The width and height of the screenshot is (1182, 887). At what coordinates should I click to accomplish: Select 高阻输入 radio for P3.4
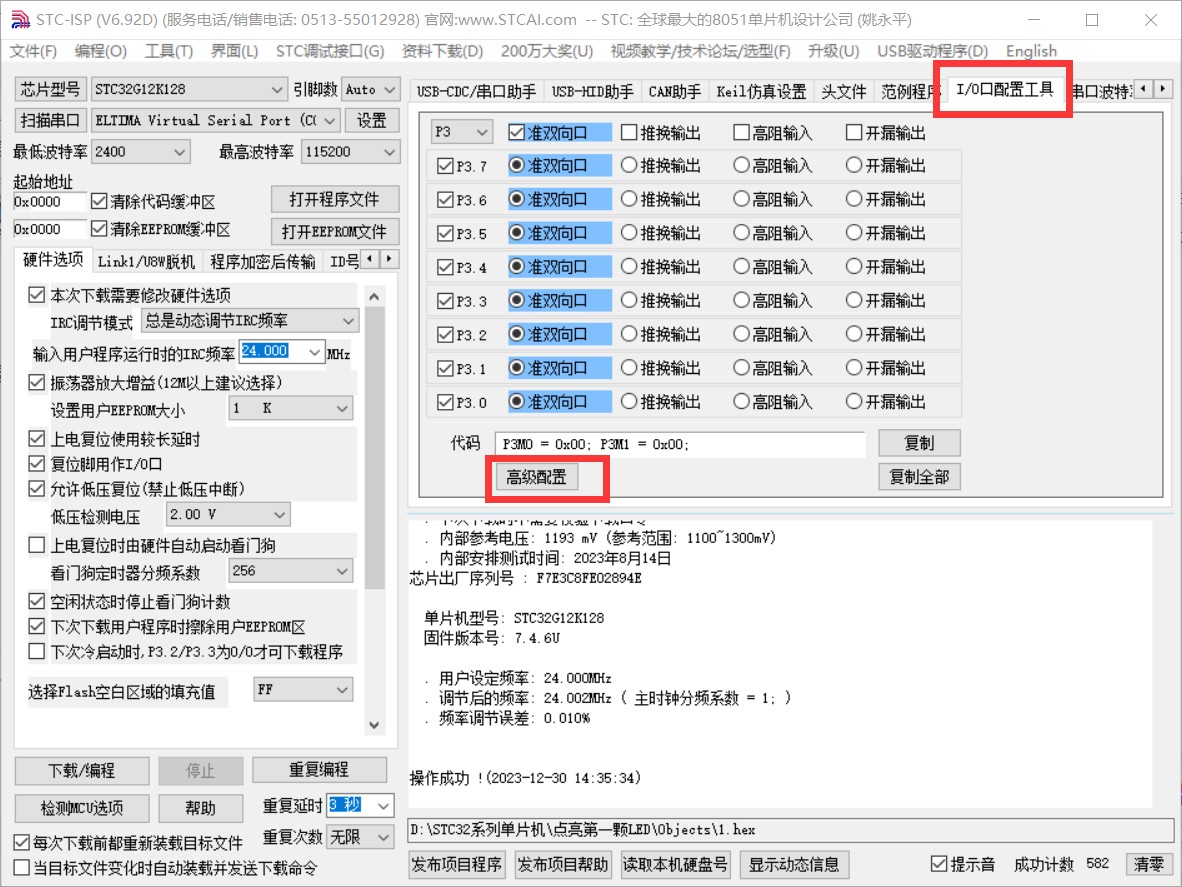[x=742, y=266]
